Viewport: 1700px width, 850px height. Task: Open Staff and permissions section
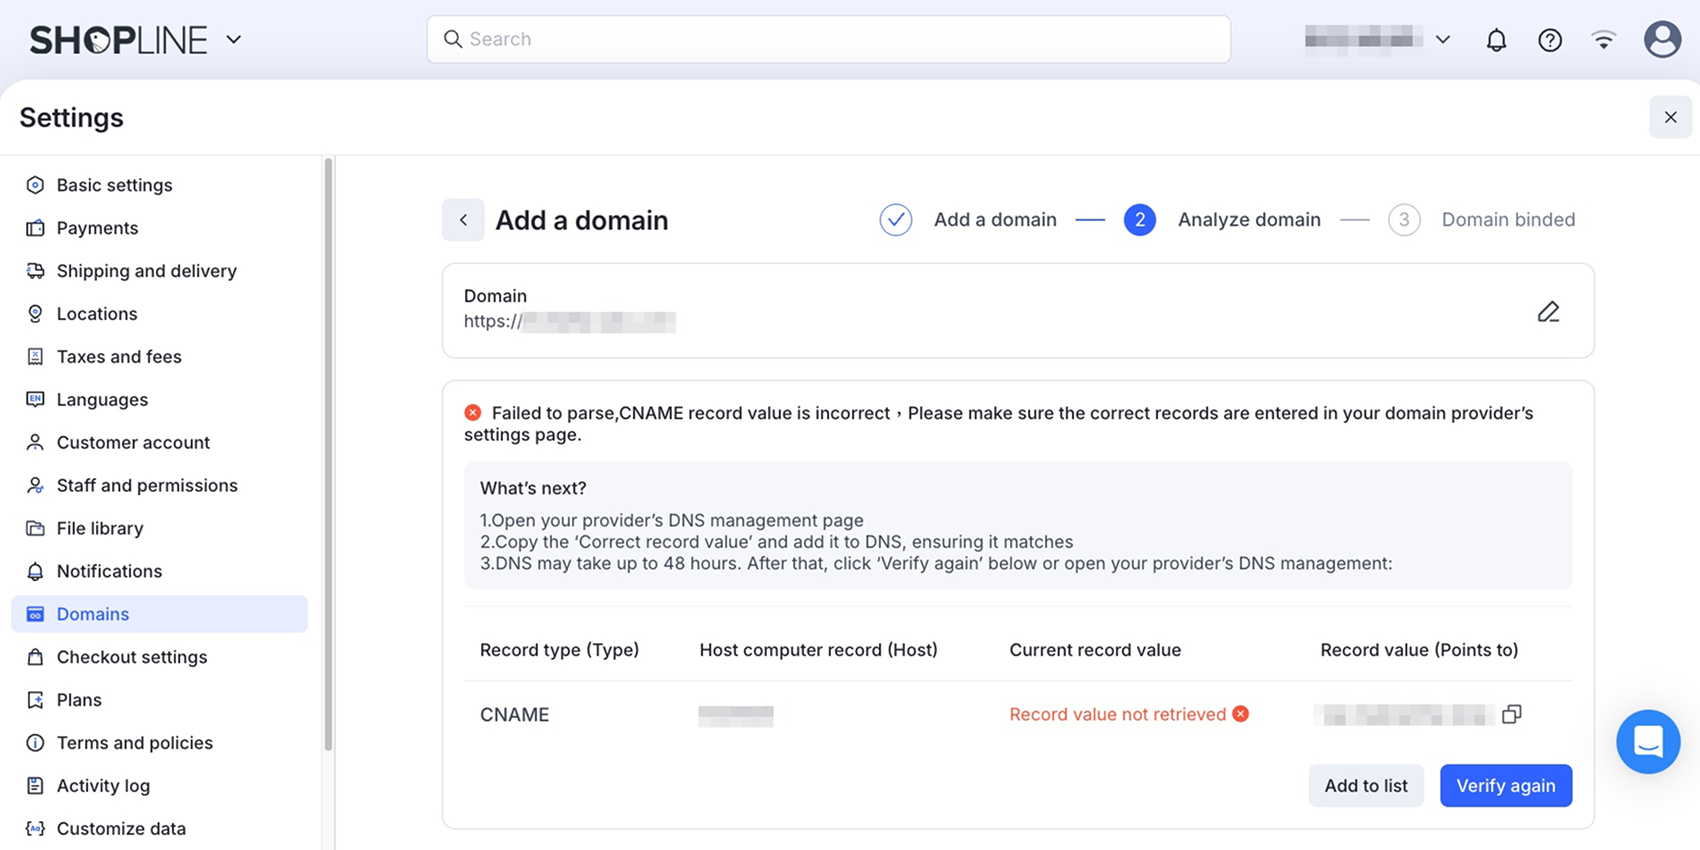[x=147, y=485]
